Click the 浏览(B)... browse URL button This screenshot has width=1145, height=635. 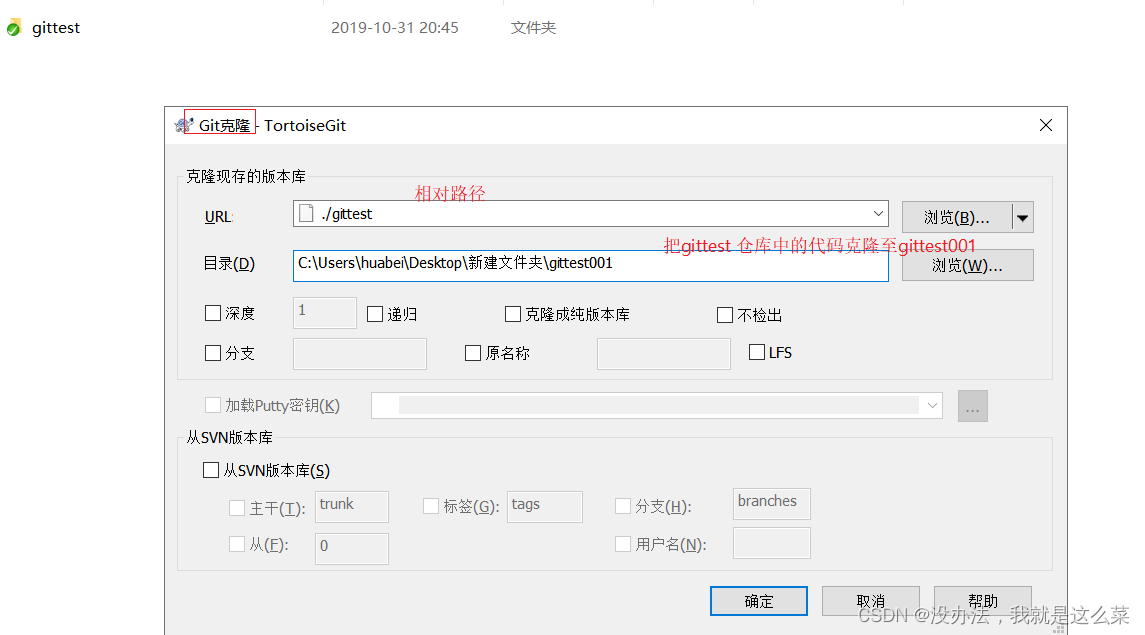pyautogui.click(x=957, y=218)
